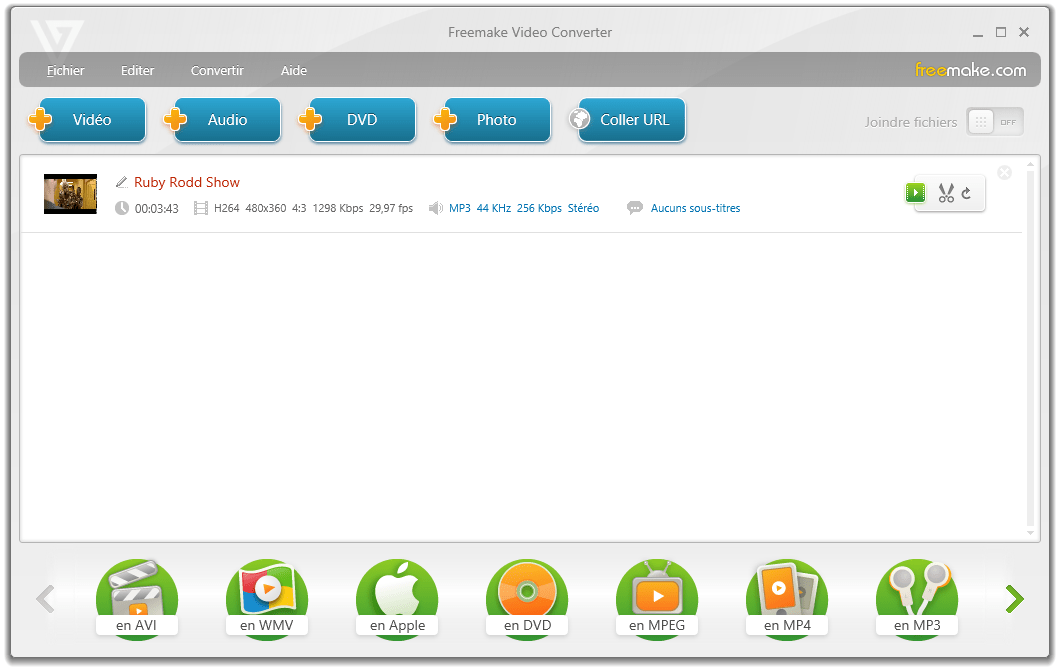The width and height of the screenshot is (1060, 670).
Task: Click the file list vertical scrollbar
Action: [x=1030, y=347]
